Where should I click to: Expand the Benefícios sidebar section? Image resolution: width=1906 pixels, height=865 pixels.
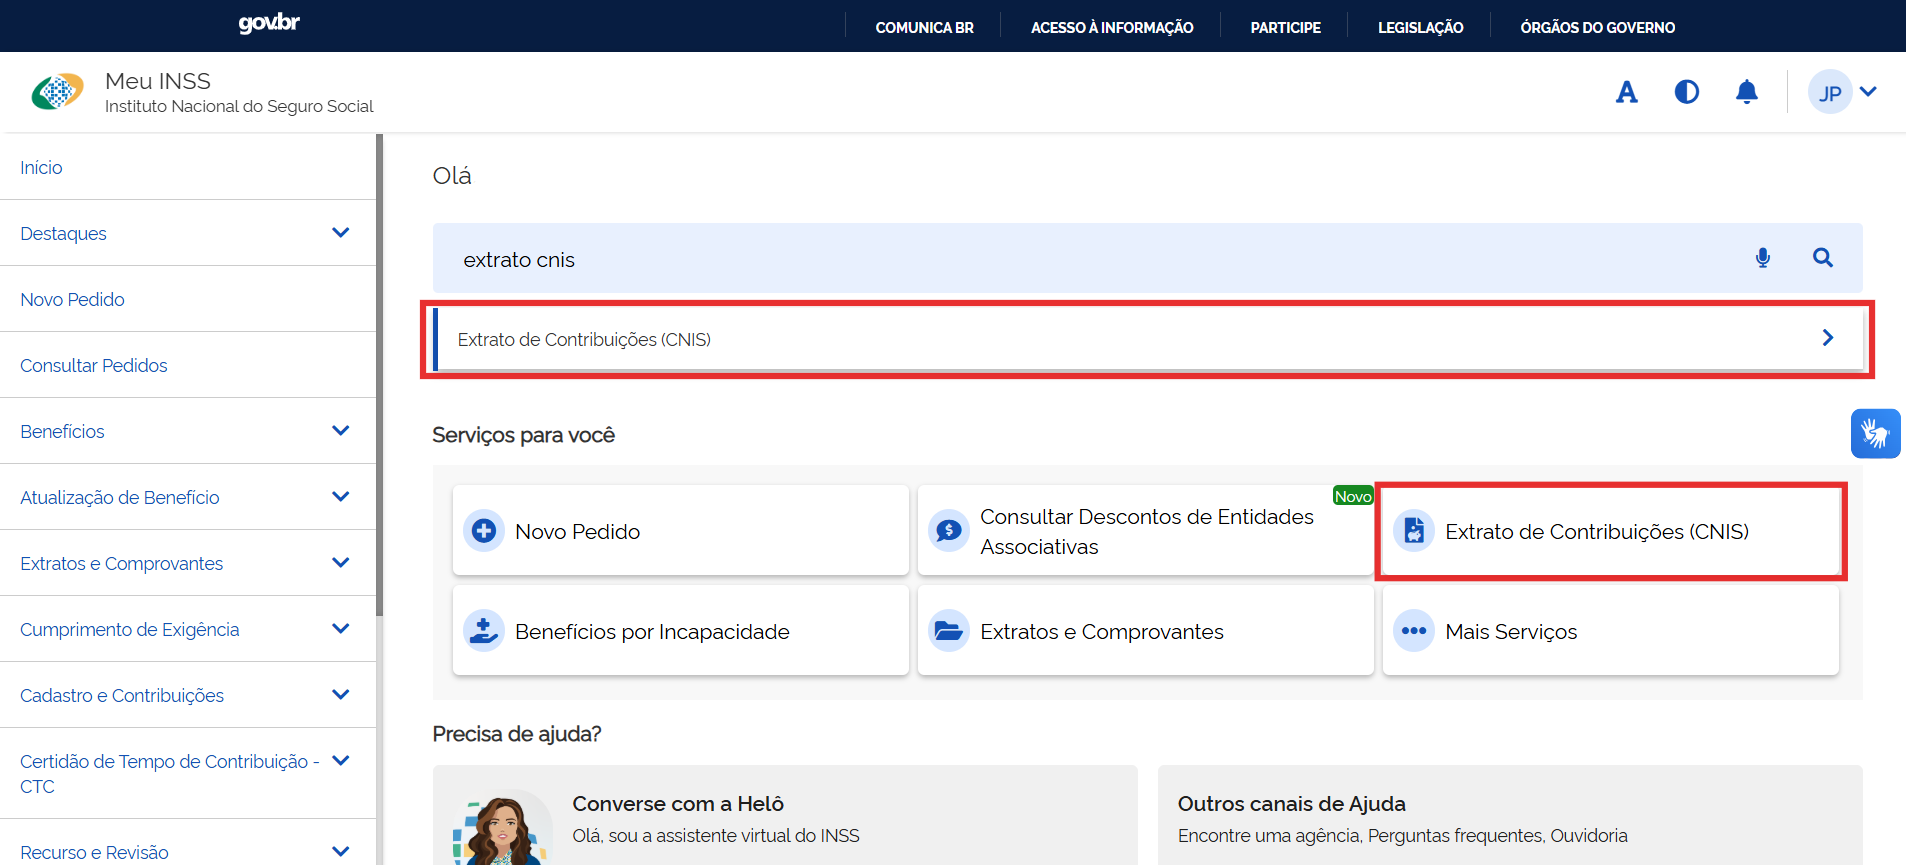[x=340, y=430]
